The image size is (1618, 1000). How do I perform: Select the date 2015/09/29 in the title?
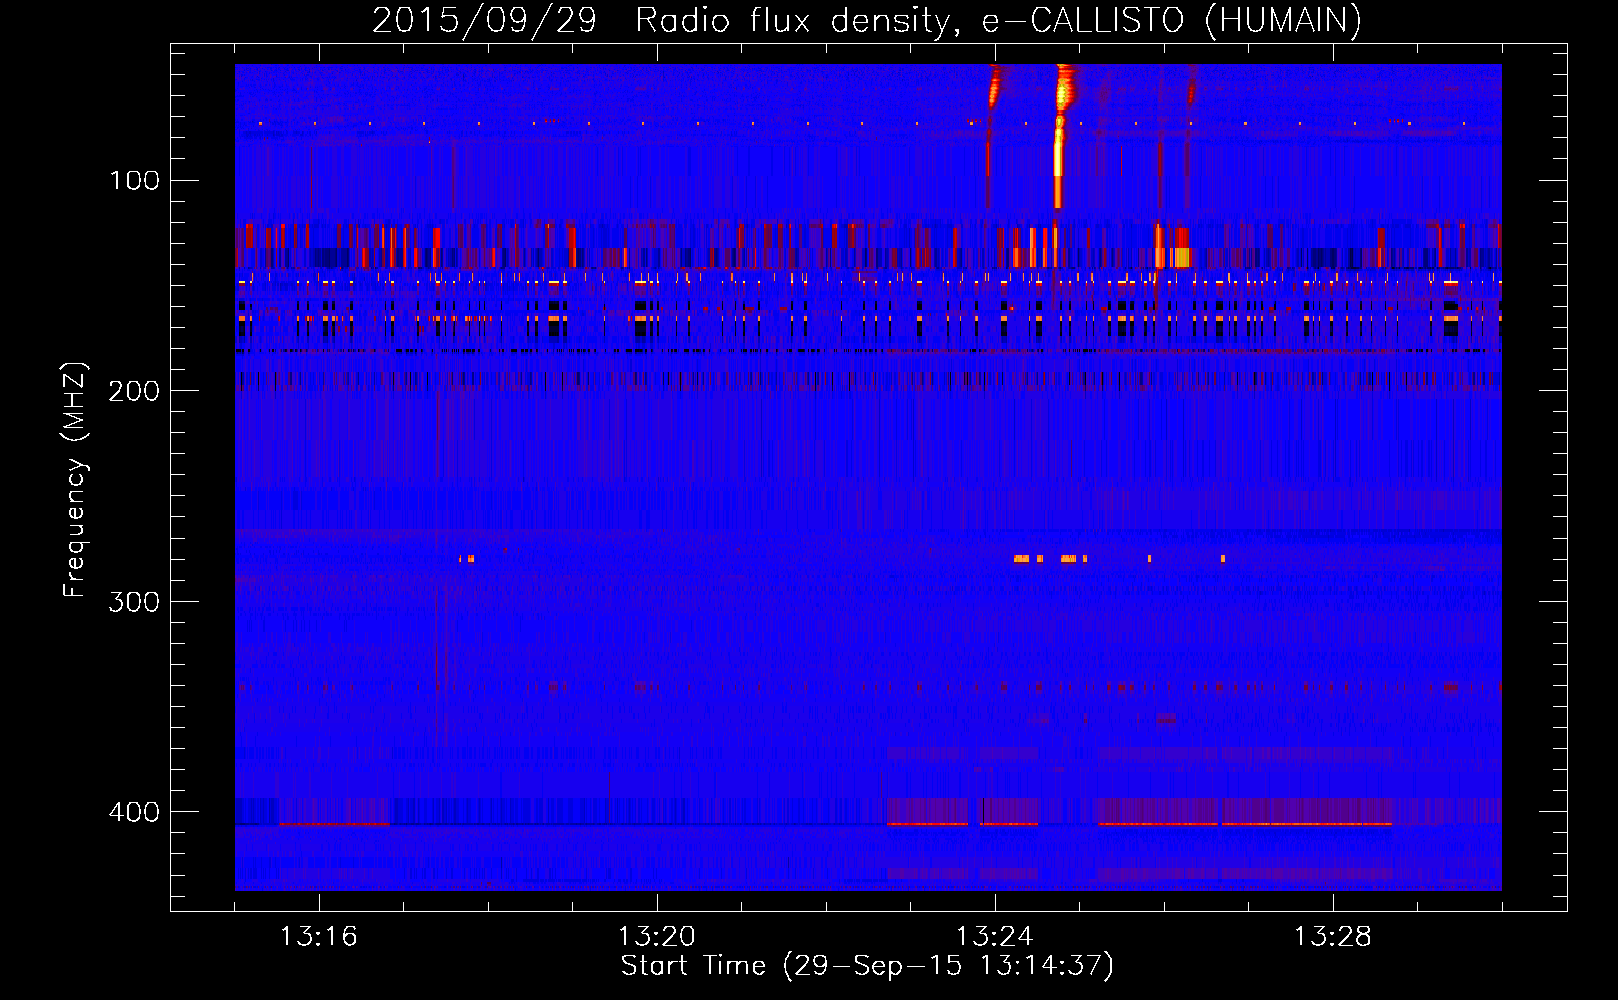[x=484, y=20]
